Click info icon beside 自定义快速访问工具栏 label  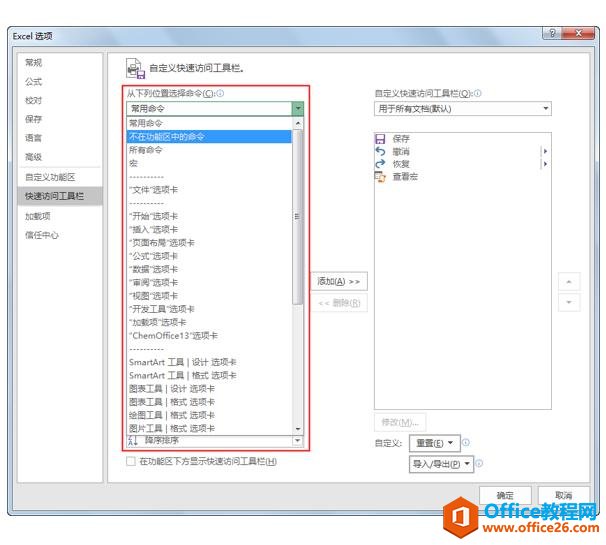pos(477,93)
